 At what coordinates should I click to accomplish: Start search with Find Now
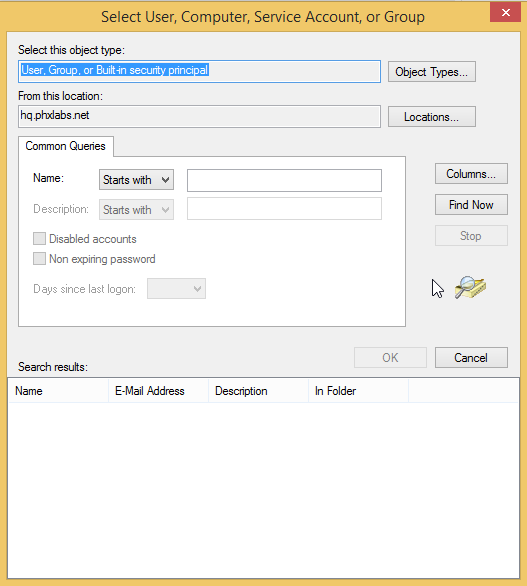pos(471,205)
